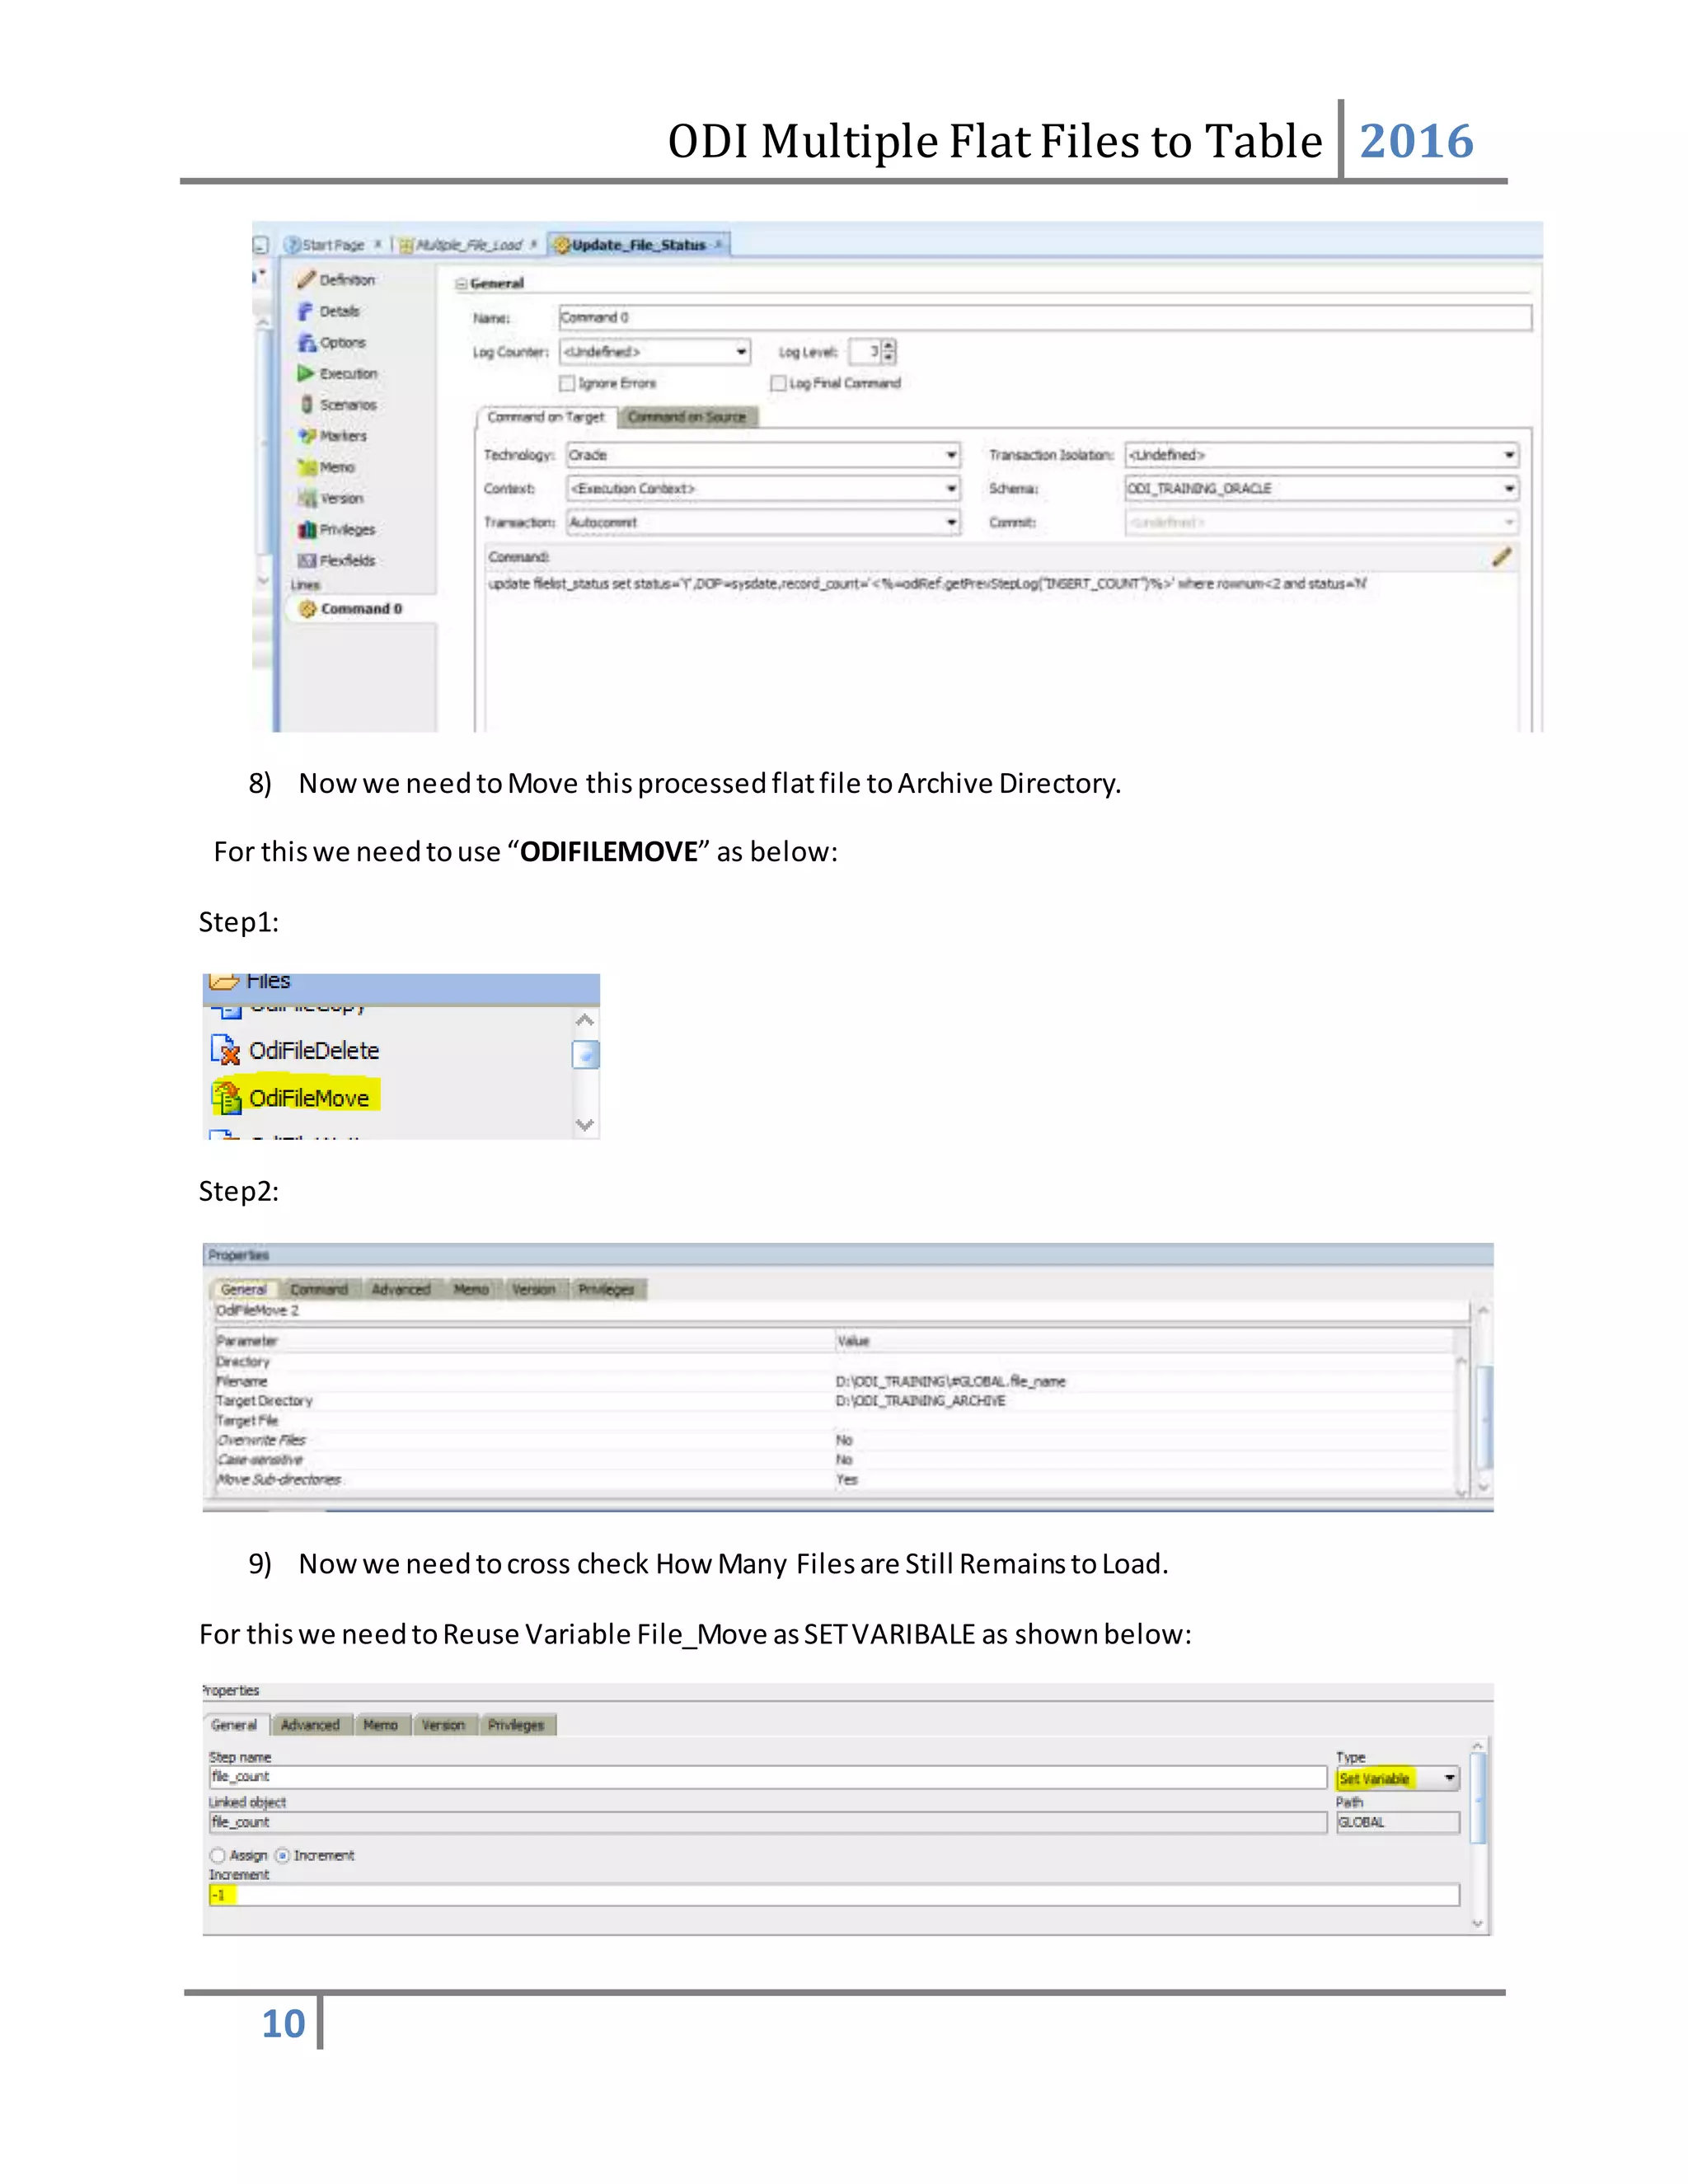Select Command 0 in the Lines list
The image size is (1688, 2184).
(x=361, y=608)
